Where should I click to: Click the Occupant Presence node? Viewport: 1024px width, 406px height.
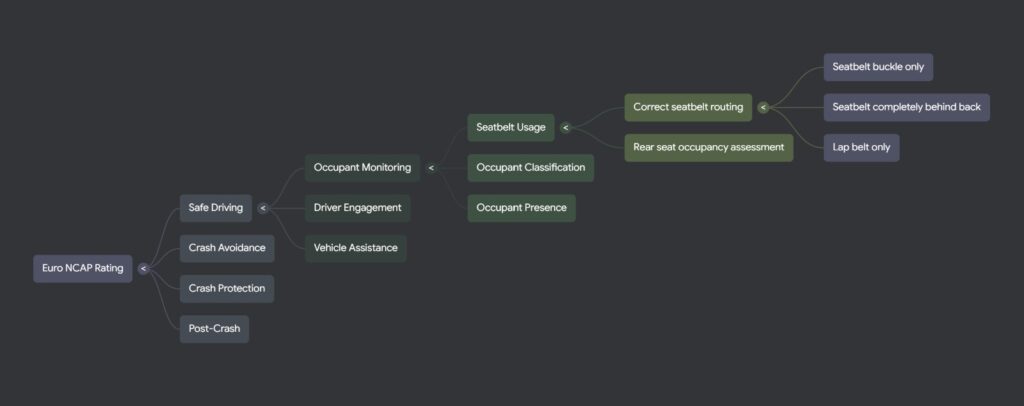point(521,208)
